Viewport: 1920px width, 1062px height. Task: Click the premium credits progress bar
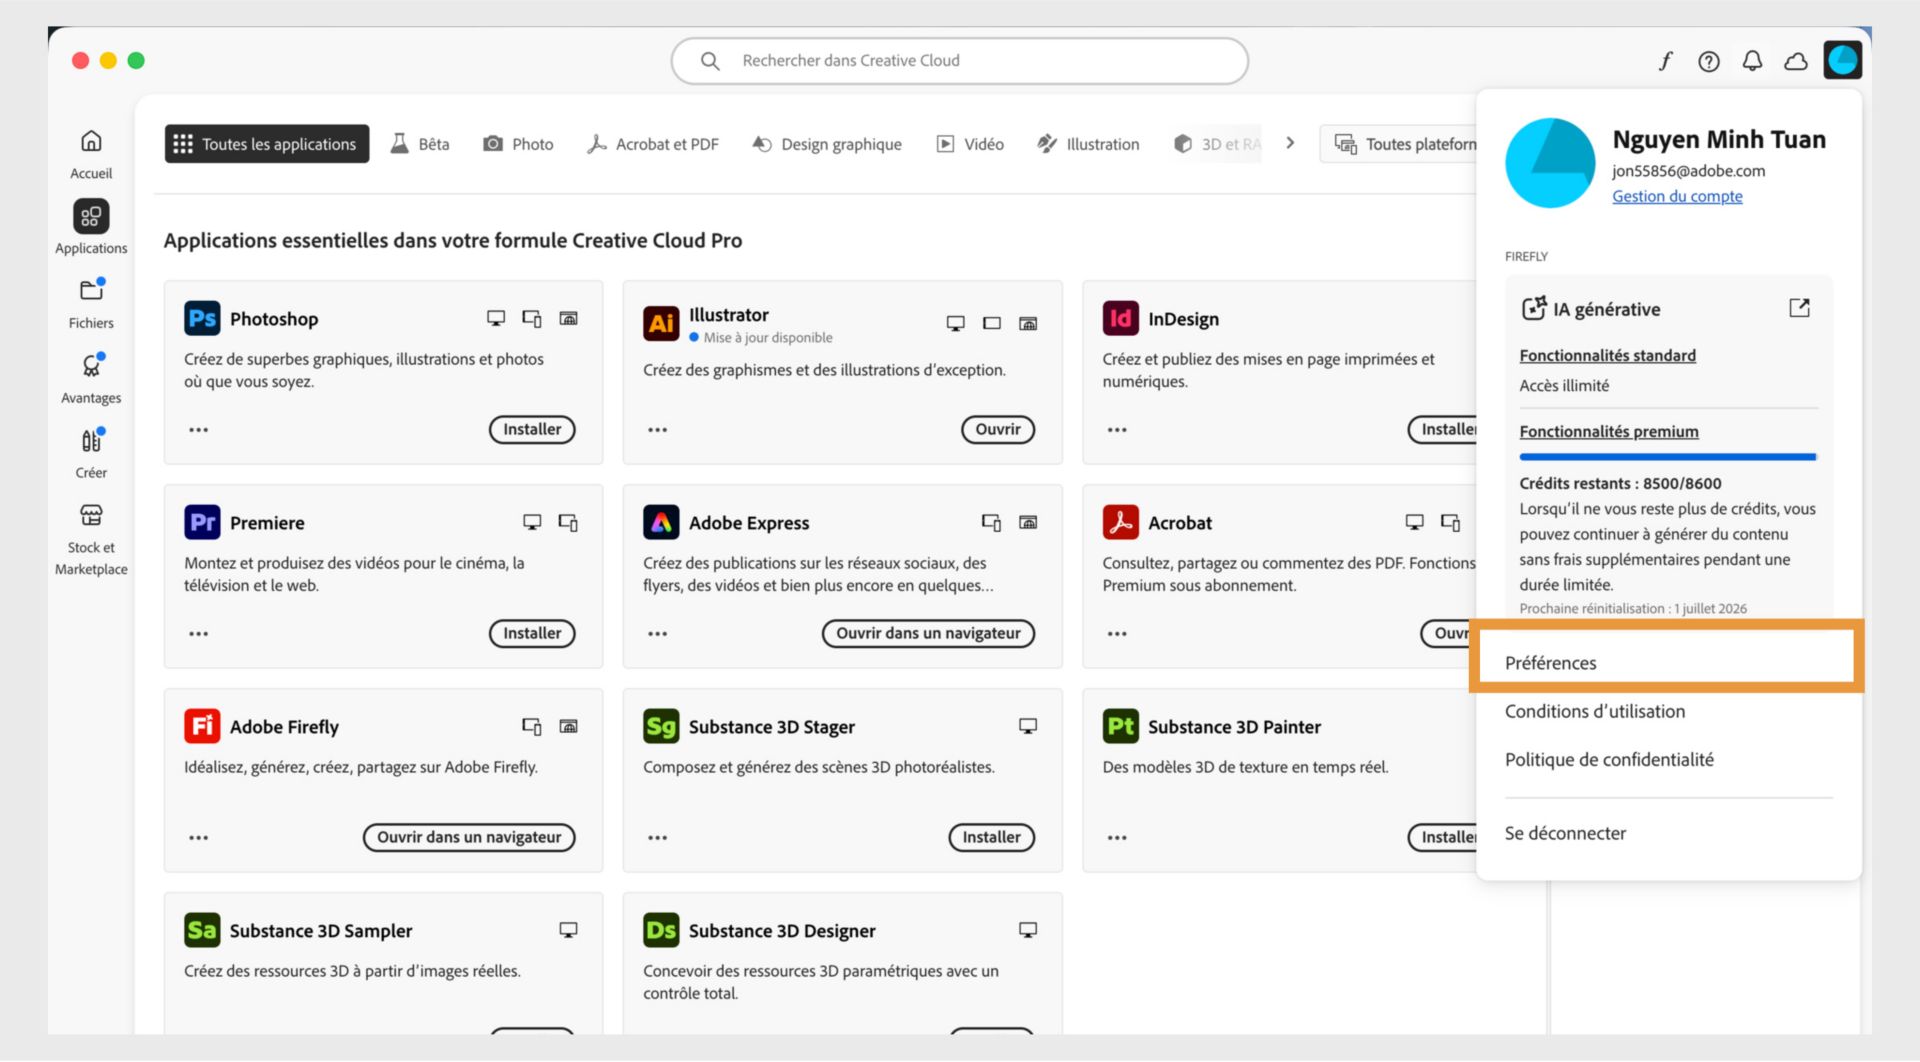pos(1667,457)
